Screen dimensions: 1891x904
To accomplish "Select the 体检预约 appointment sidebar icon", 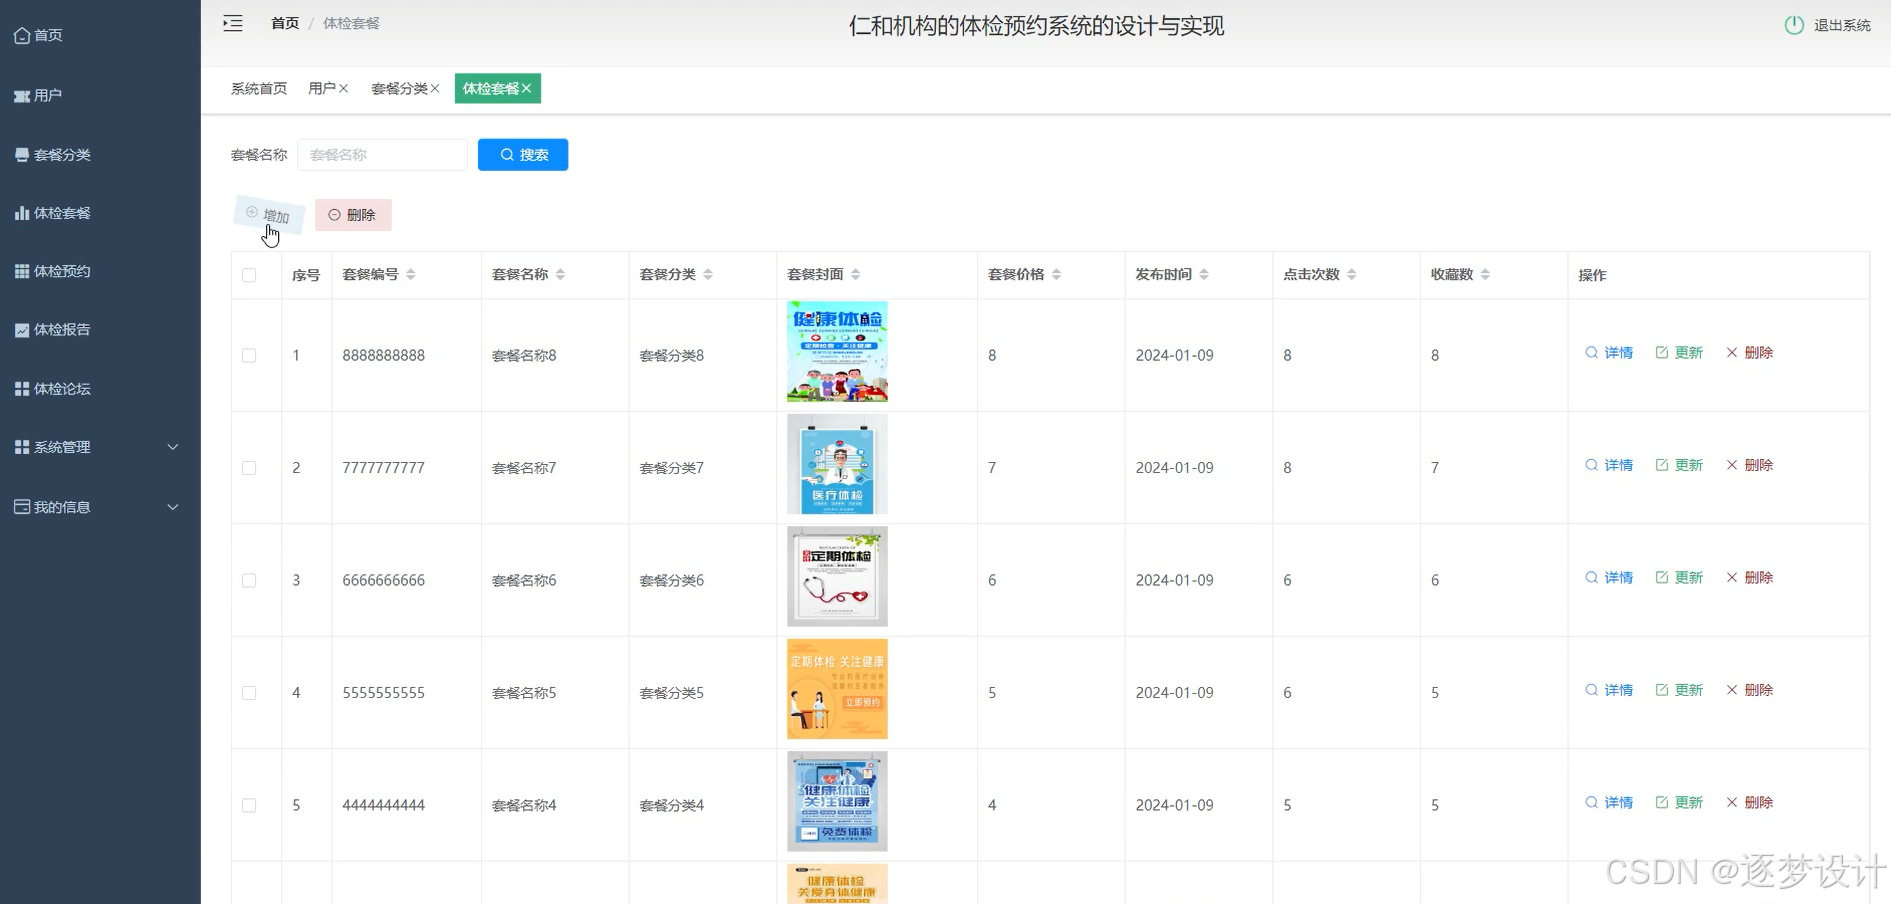I will 22,271.
